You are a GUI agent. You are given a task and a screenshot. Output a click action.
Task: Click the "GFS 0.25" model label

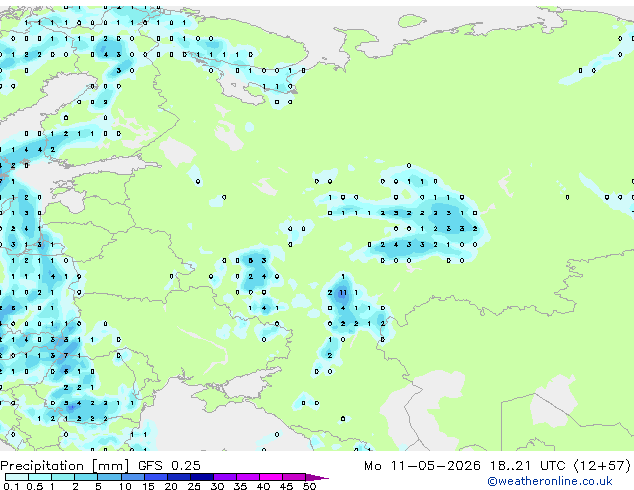(169, 466)
